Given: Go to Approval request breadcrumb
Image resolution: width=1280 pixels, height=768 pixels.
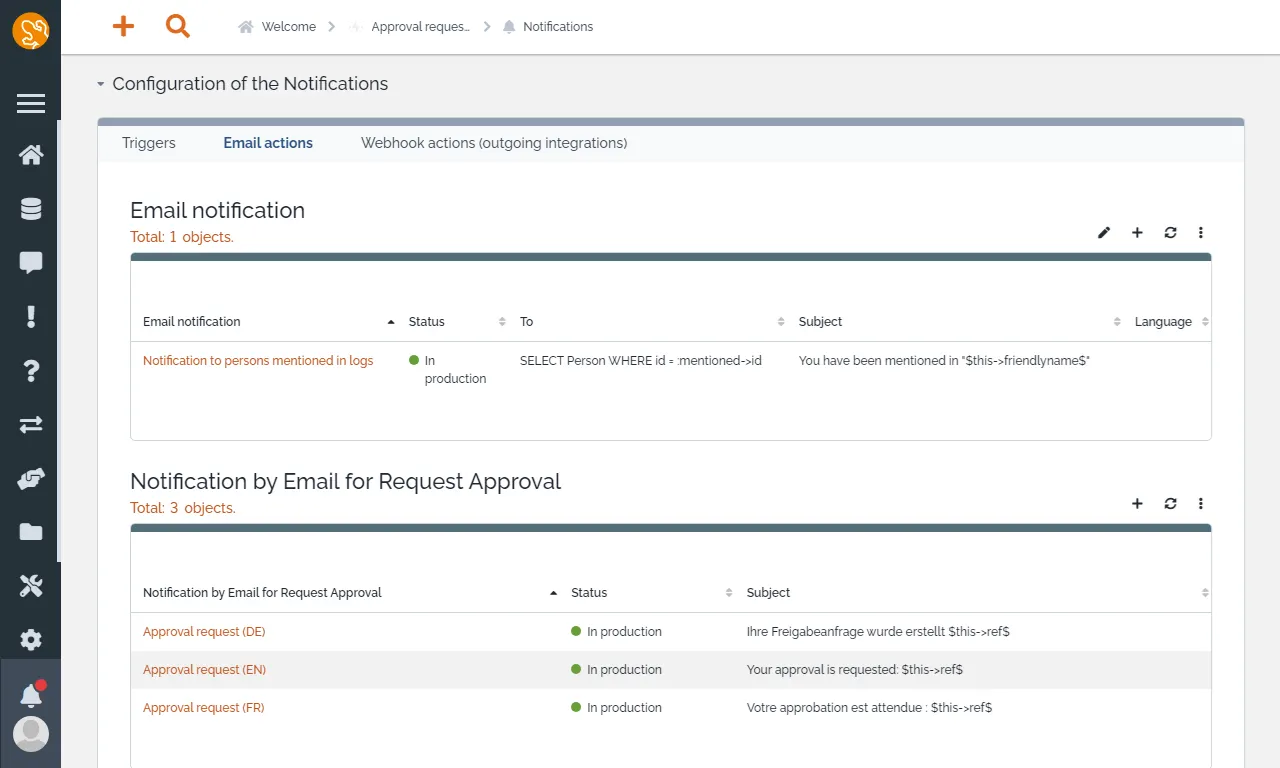Looking at the screenshot, I should pyautogui.click(x=410, y=27).
